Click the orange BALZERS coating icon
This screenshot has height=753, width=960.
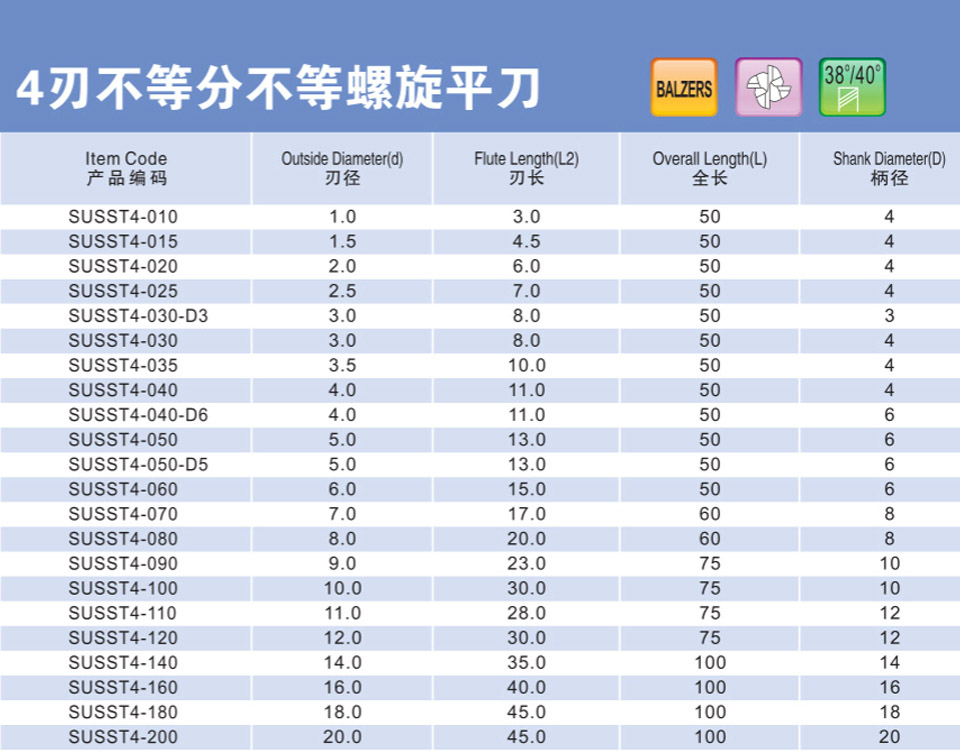[x=684, y=88]
